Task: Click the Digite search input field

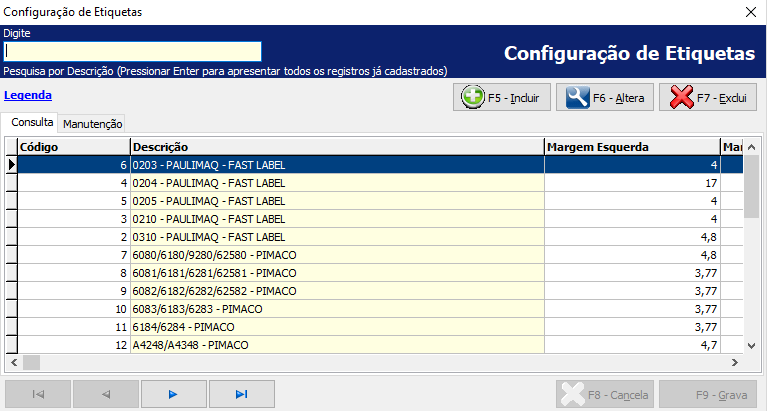Action: click(x=133, y=51)
